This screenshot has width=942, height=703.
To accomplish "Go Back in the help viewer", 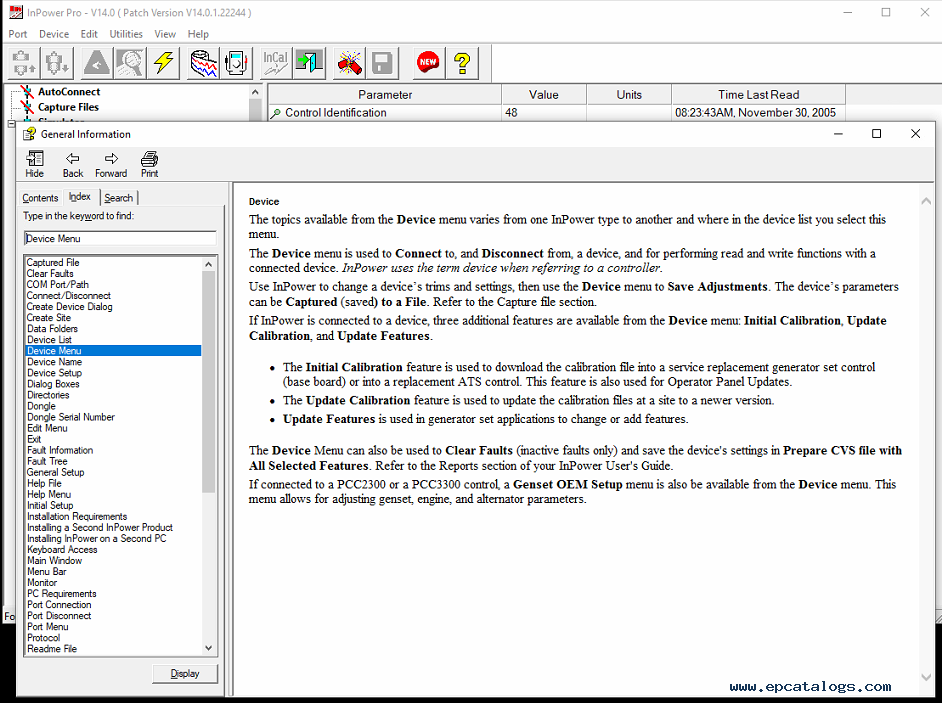I will pyautogui.click(x=73, y=164).
